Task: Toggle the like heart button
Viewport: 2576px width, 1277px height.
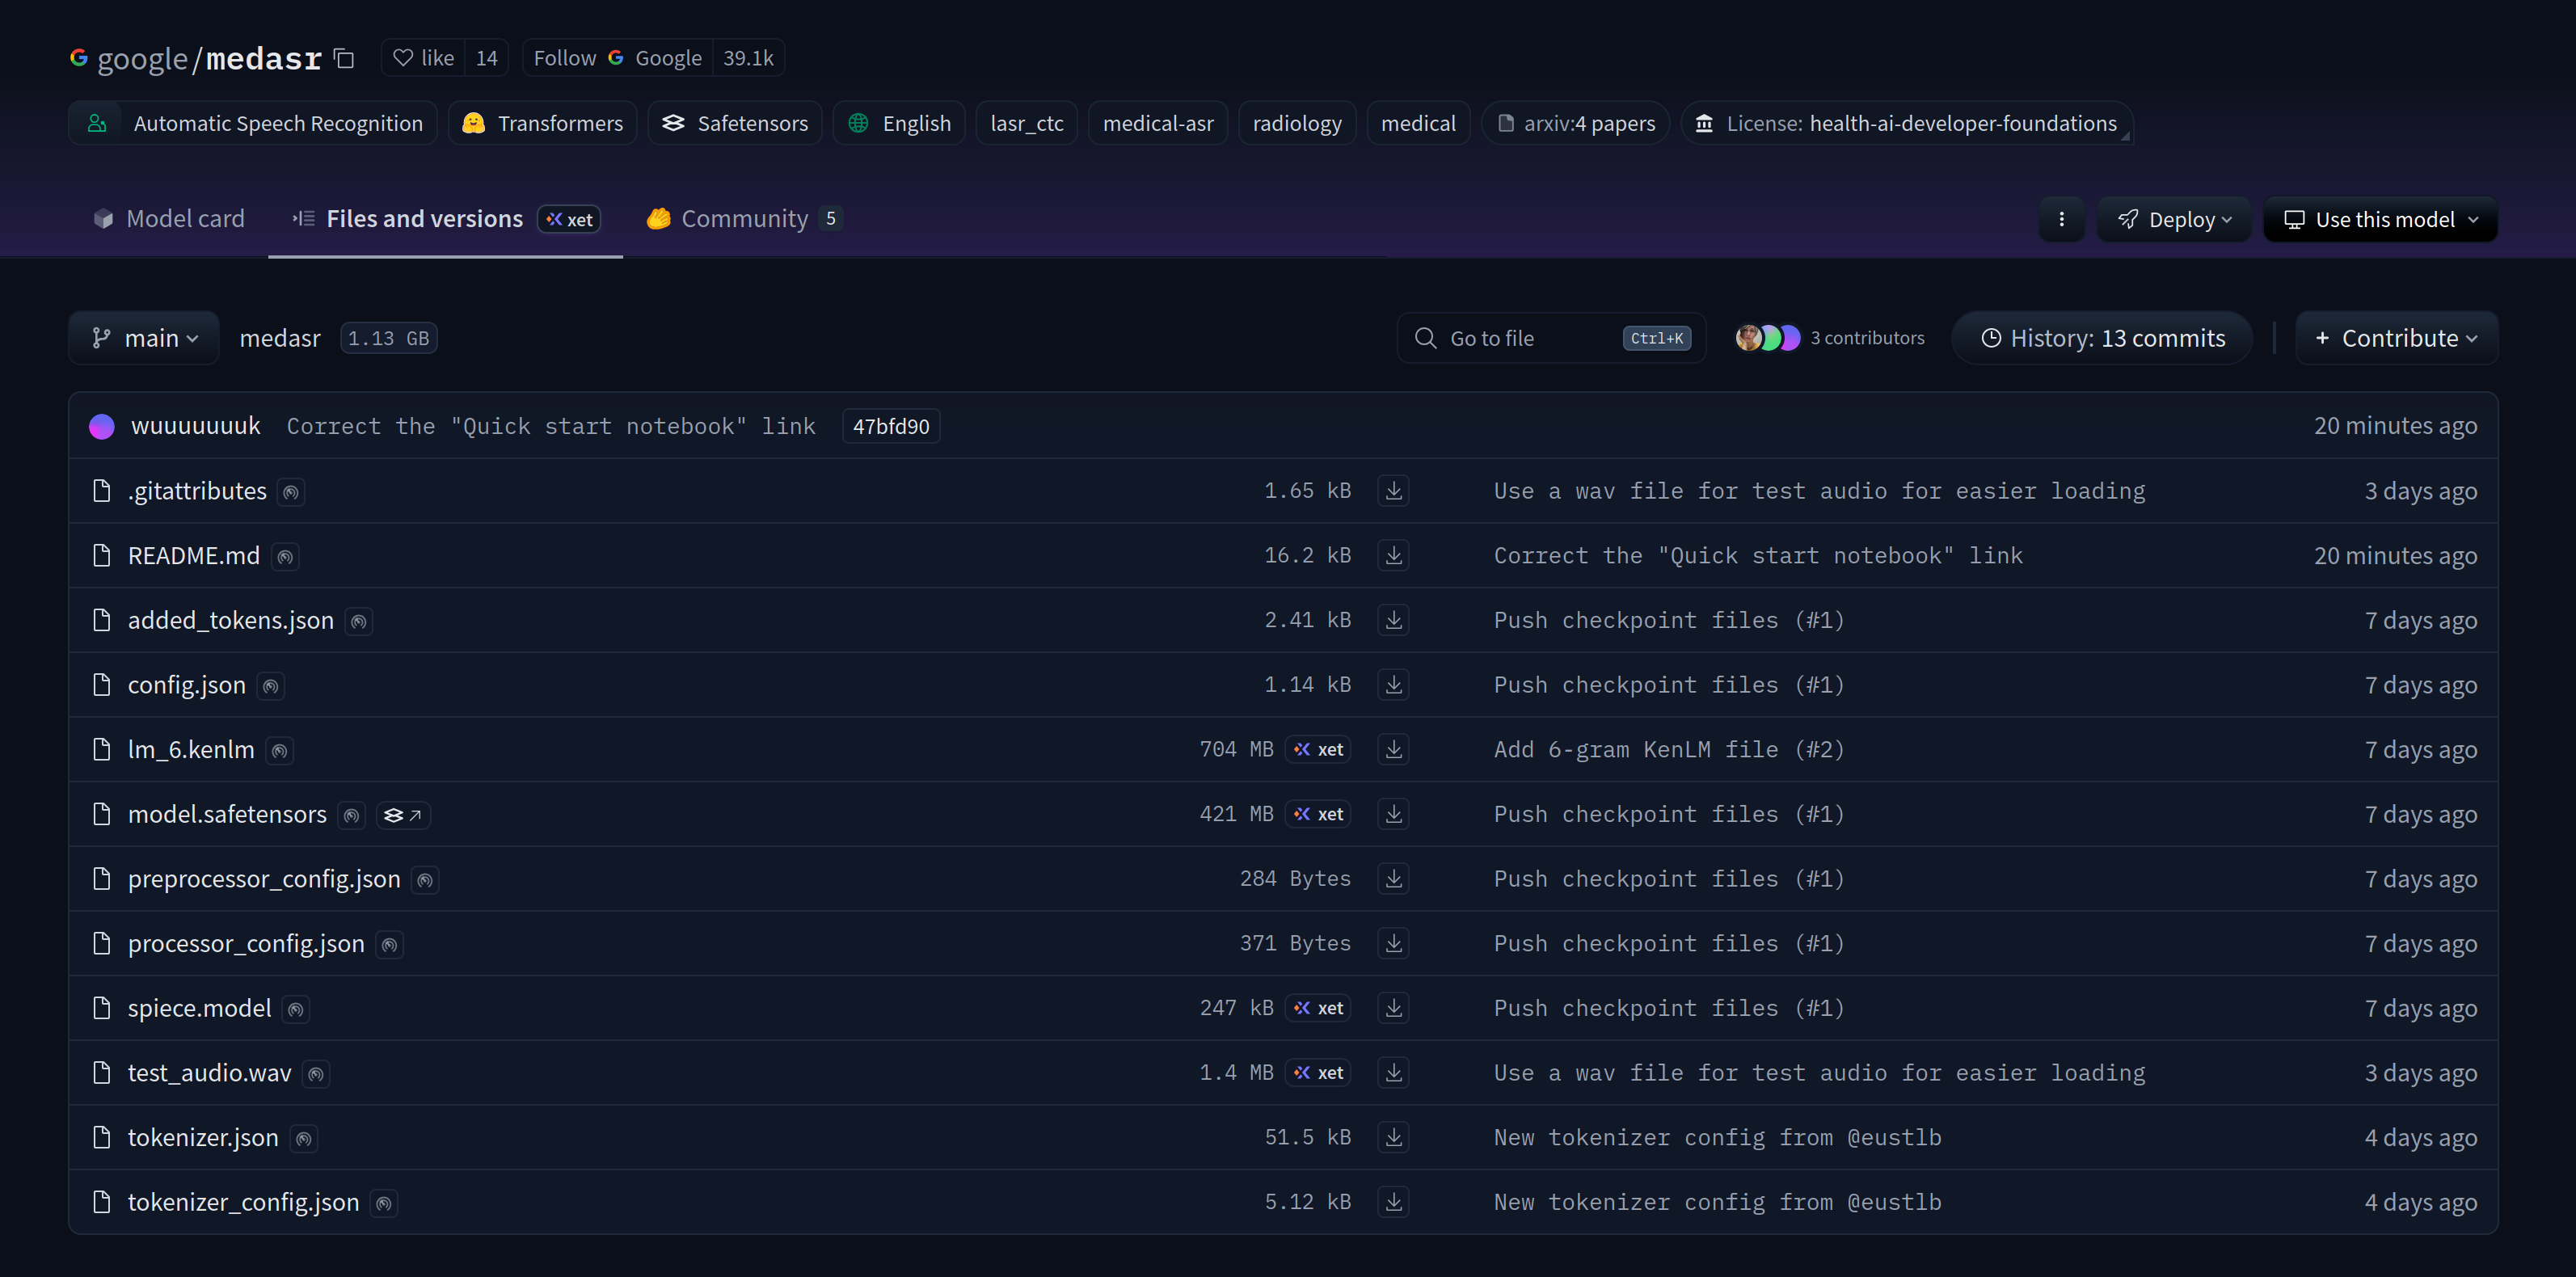Action: pyautogui.click(x=424, y=58)
